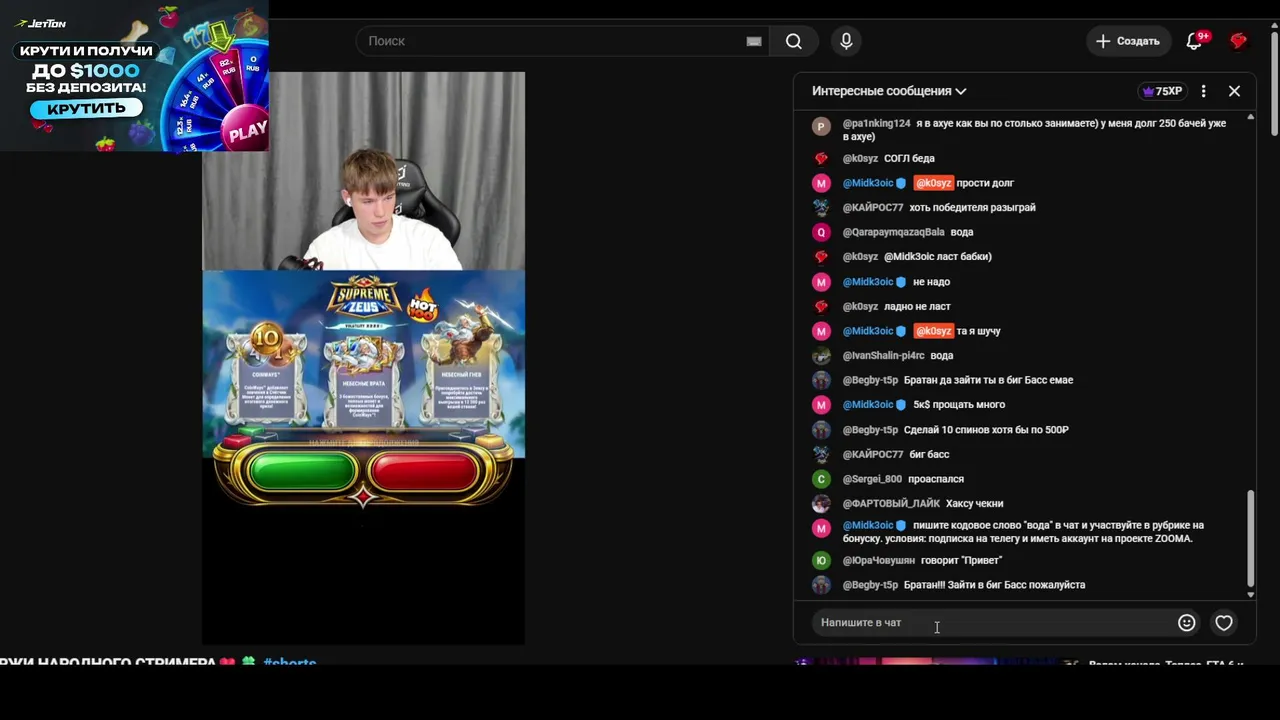Viewport: 1280px width, 720px height.
Task: Click the username @pa1nking124 in chat
Action: (877, 124)
